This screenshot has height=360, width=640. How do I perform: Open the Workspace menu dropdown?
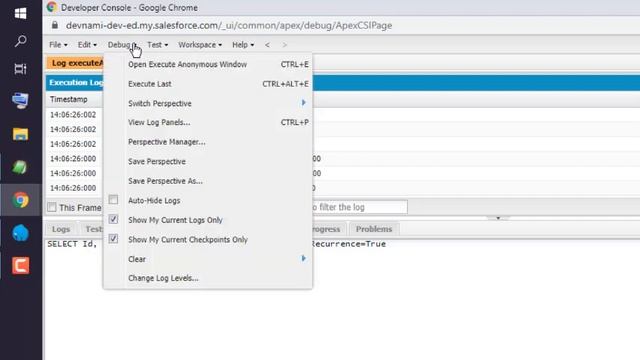200,45
